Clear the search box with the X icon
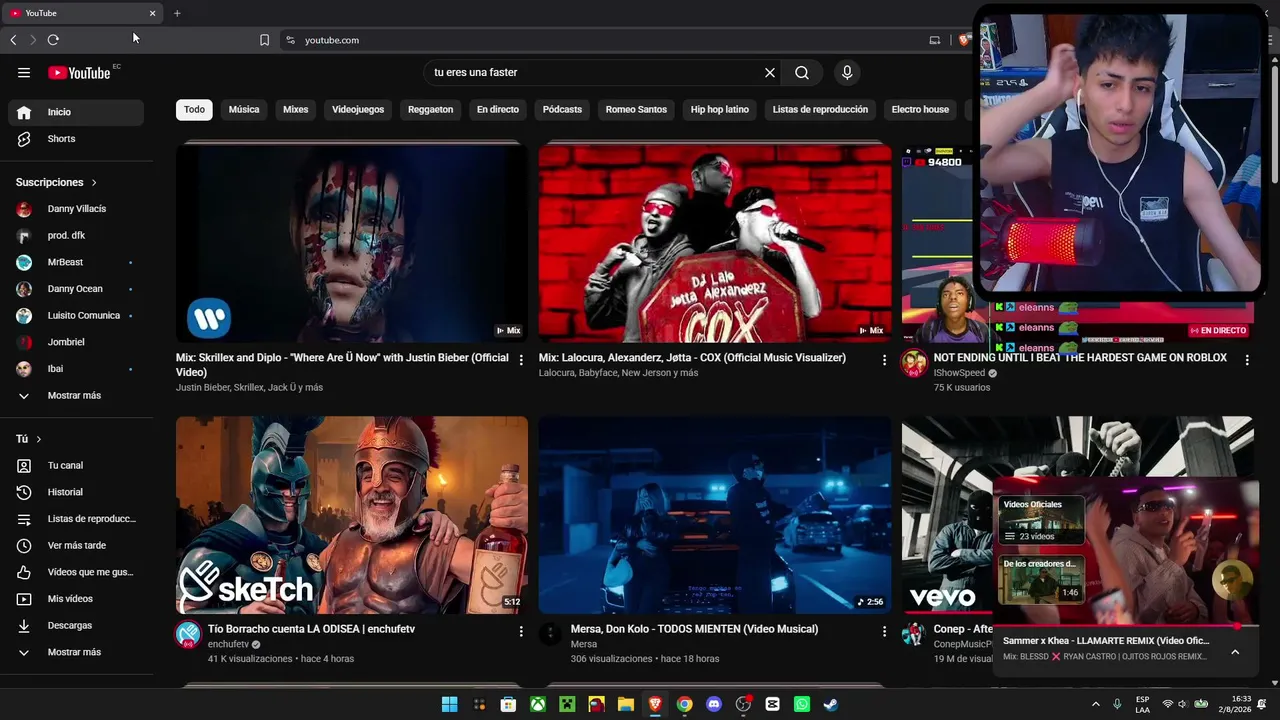 pyautogui.click(x=770, y=72)
